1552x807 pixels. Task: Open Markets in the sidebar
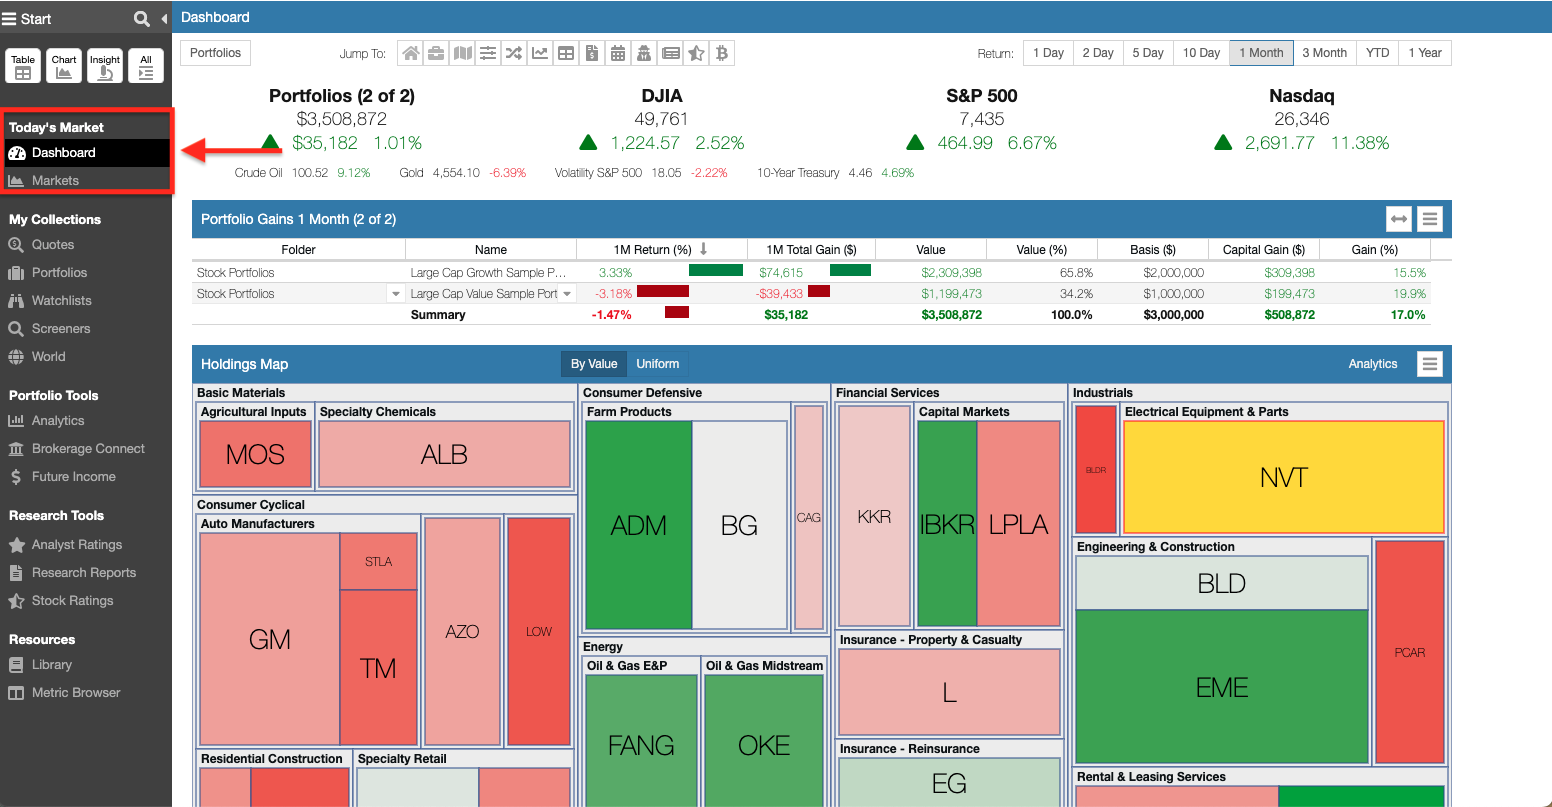[x=55, y=181]
